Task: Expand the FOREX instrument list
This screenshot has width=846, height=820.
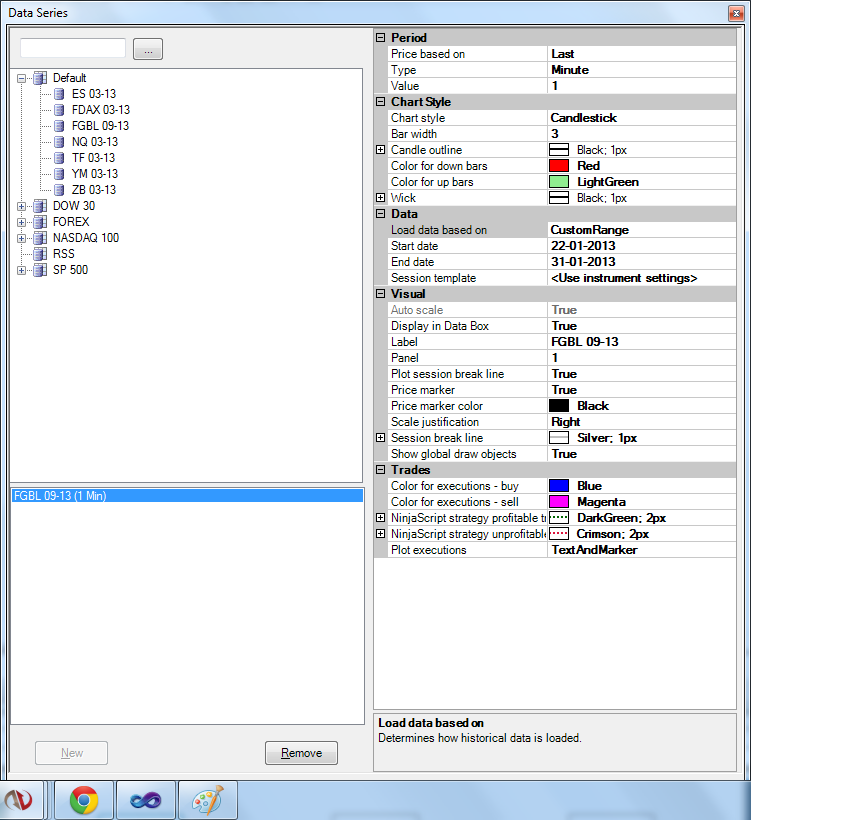Action: tap(22, 222)
